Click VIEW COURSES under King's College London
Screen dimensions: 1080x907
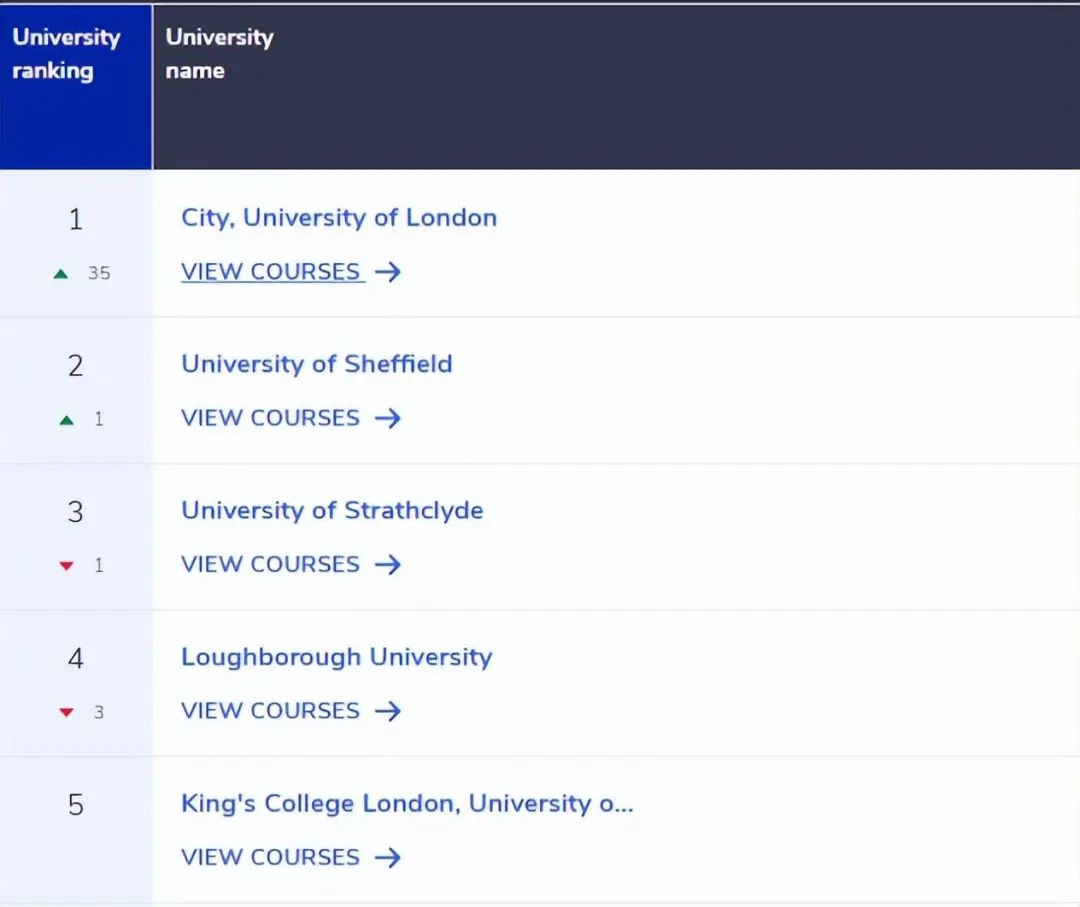tap(270, 857)
